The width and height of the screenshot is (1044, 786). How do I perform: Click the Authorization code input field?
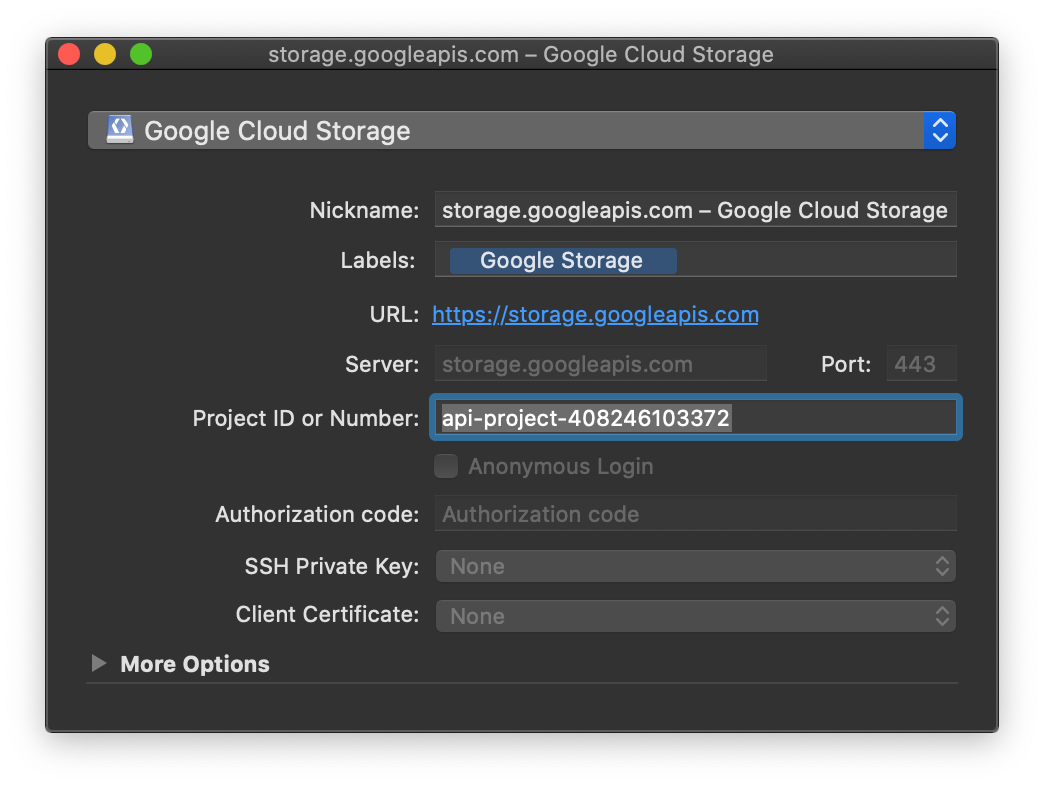pyautogui.click(x=694, y=513)
